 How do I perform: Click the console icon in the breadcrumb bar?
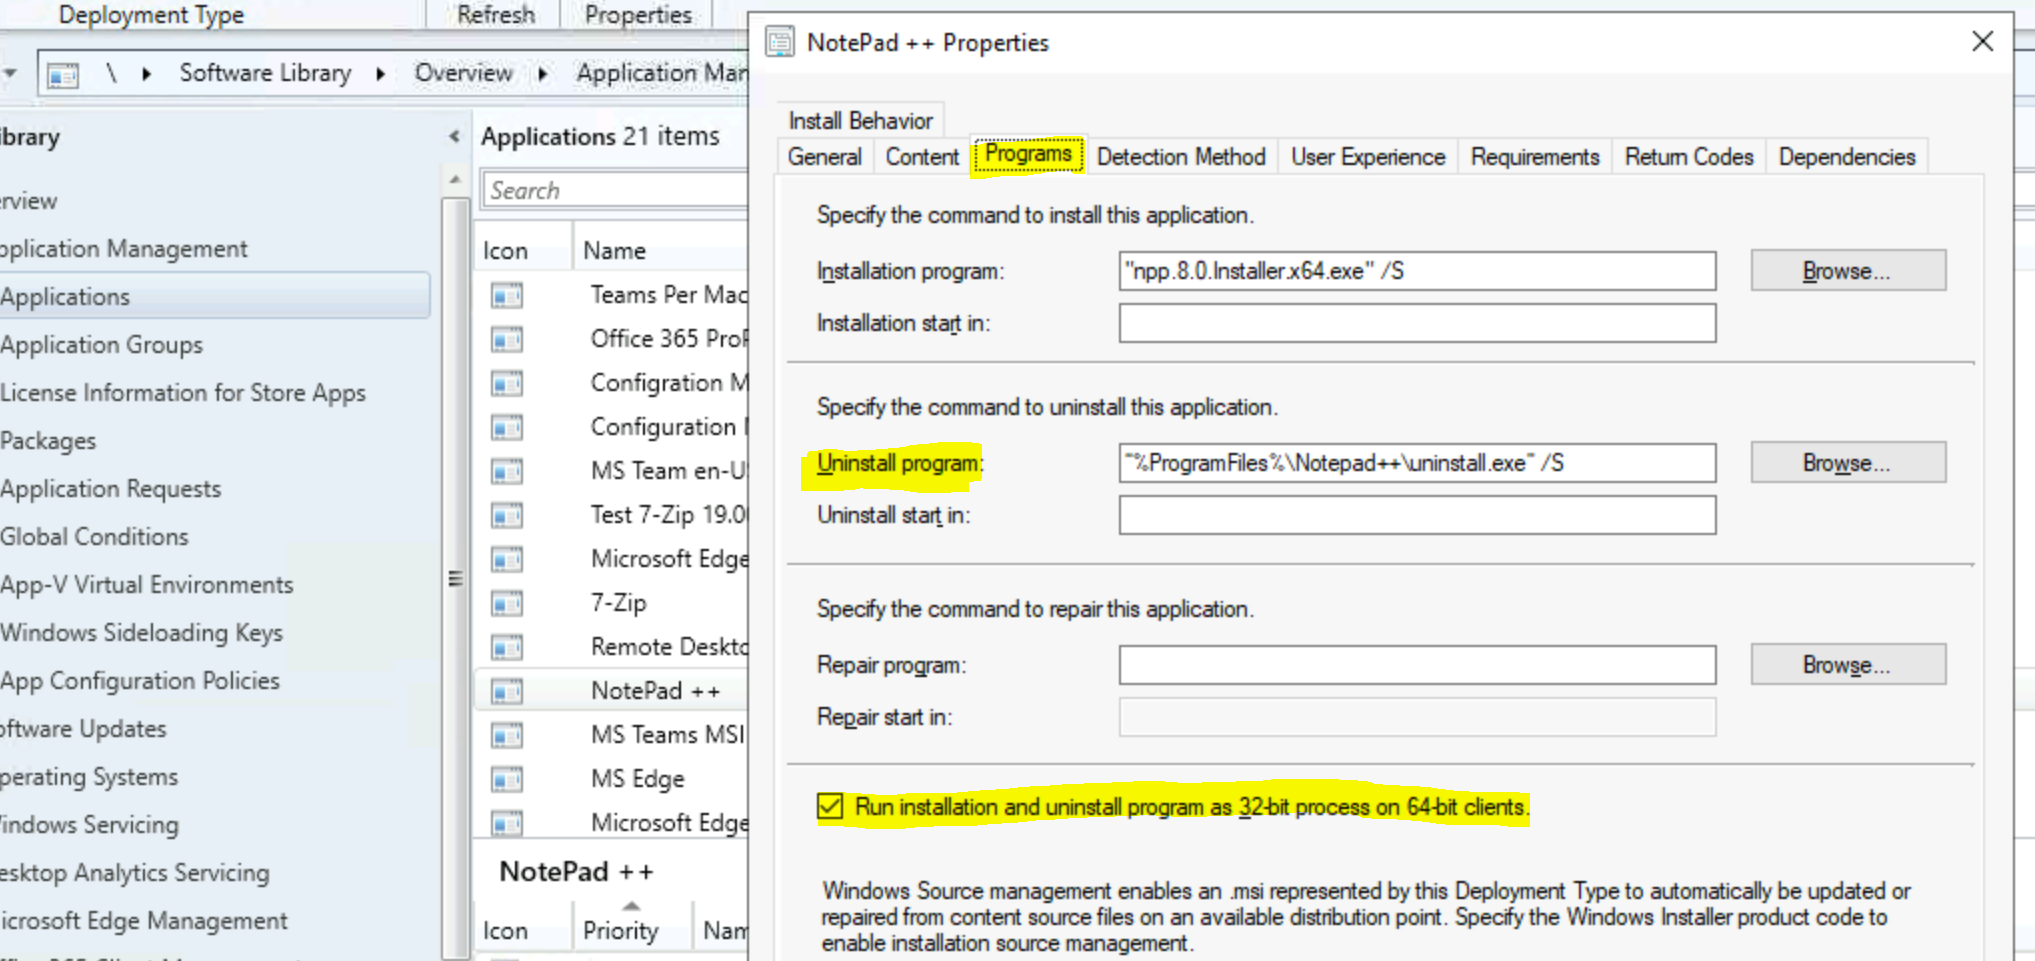[x=64, y=73]
